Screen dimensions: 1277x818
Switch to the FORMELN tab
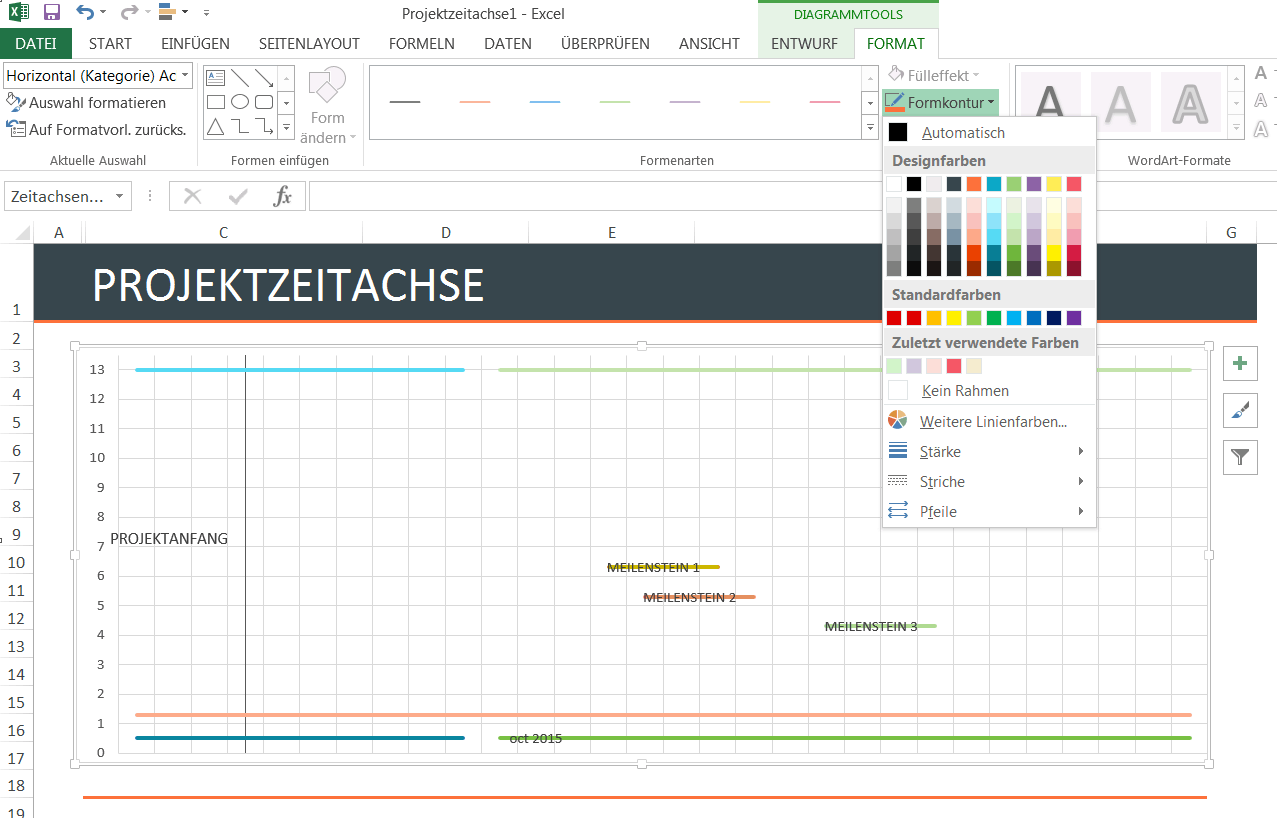click(x=422, y=44)
